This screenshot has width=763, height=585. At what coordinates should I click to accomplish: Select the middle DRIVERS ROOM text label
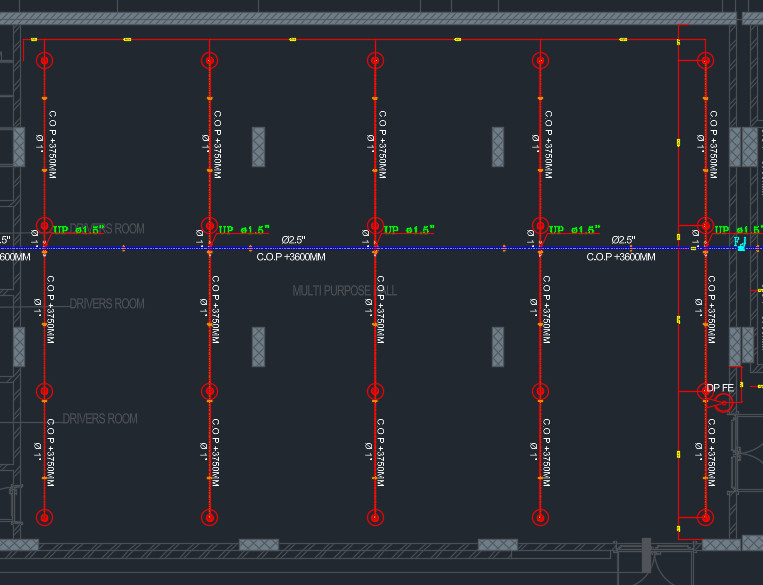107,304
